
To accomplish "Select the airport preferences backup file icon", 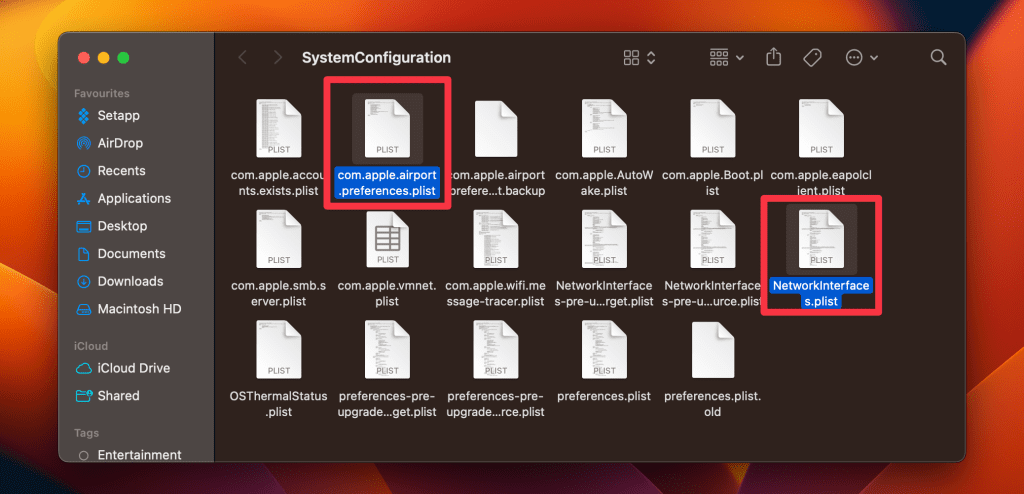I will pyautogui.click(x=496, y=128).
